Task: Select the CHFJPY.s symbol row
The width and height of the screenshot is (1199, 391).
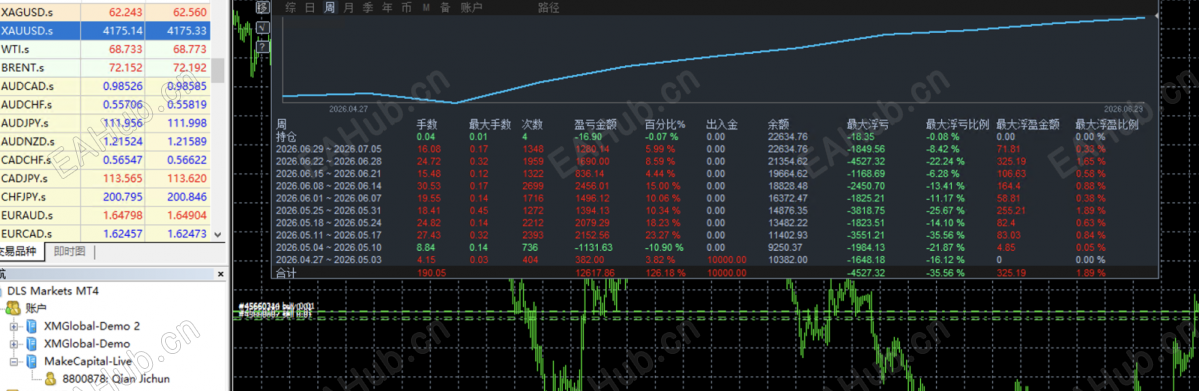Action: point(106,197)
